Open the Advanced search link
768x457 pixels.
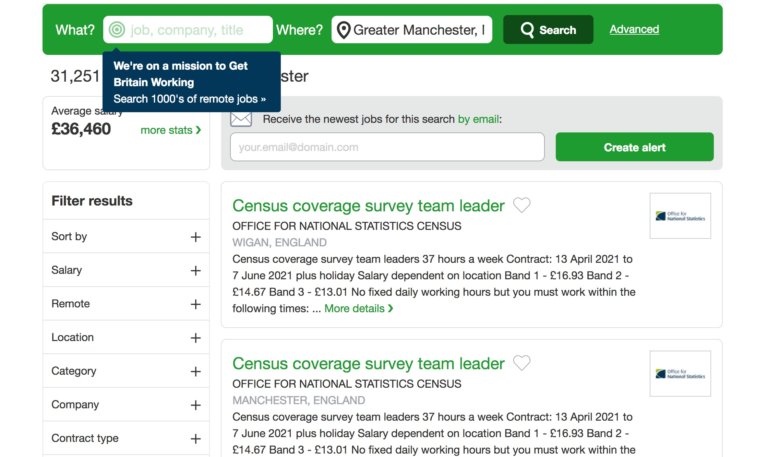point(634,29)
